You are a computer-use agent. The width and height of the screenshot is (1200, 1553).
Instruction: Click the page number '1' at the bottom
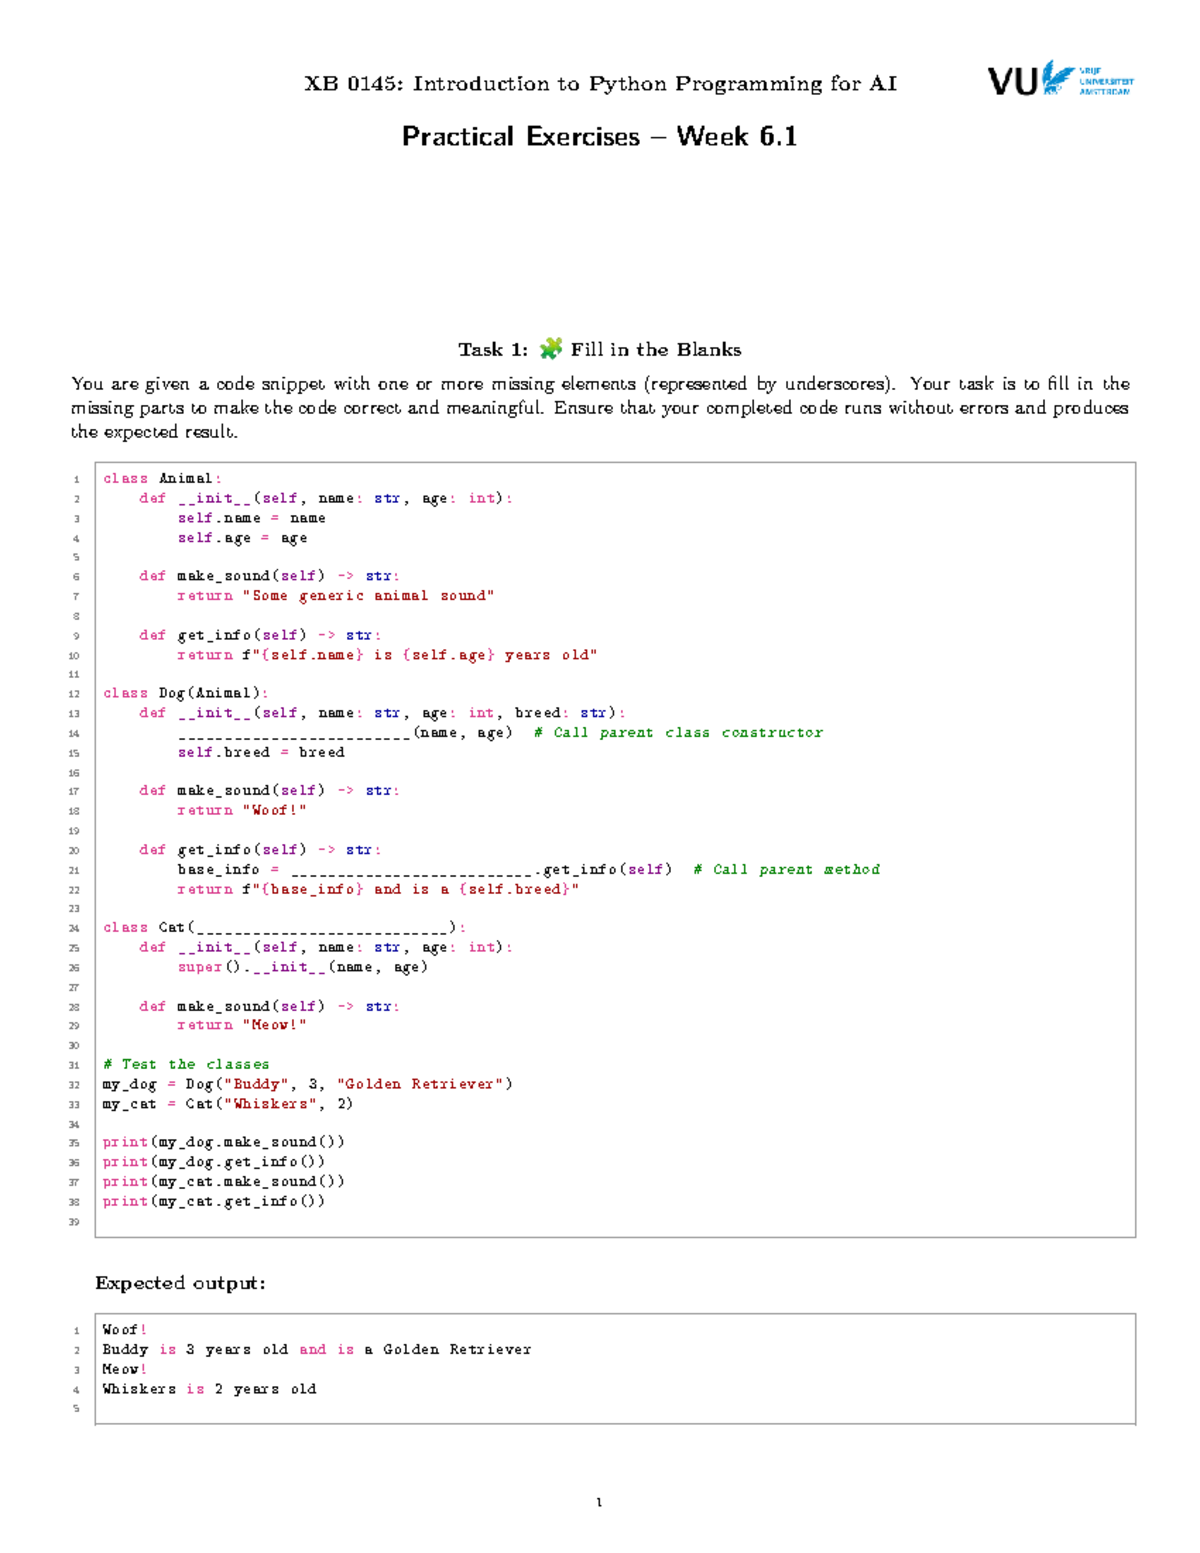[x=599, y=1502]
